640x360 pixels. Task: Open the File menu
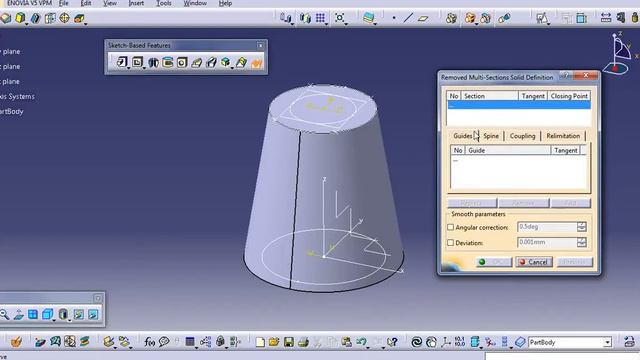point(64,3)
